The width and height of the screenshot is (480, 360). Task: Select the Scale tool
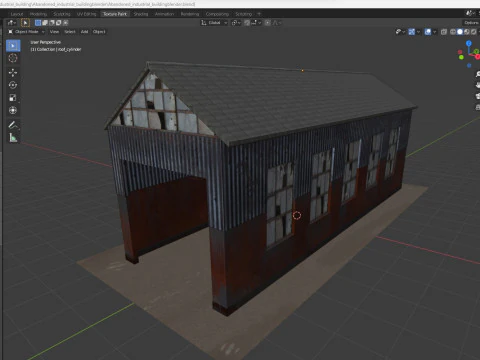click(x=13, y=98)
